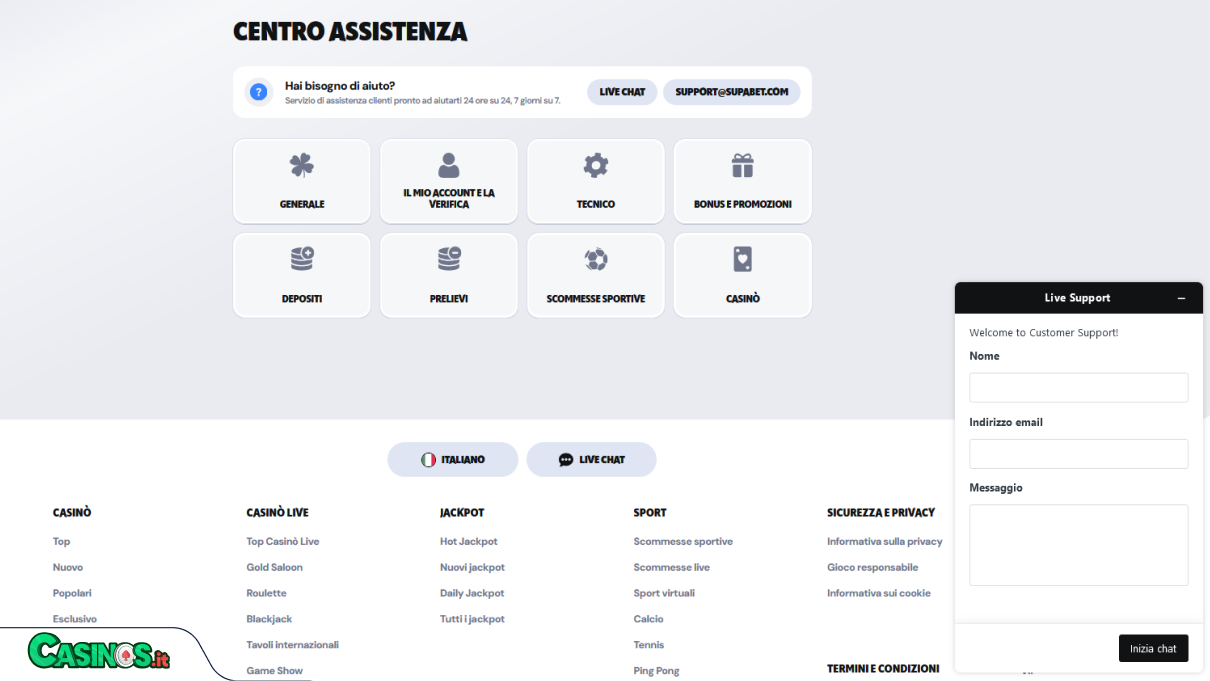The width and height of the screenshot is (1210, 681).
Task: Open the Hot Jackpot link
Action: coord(468,541)
